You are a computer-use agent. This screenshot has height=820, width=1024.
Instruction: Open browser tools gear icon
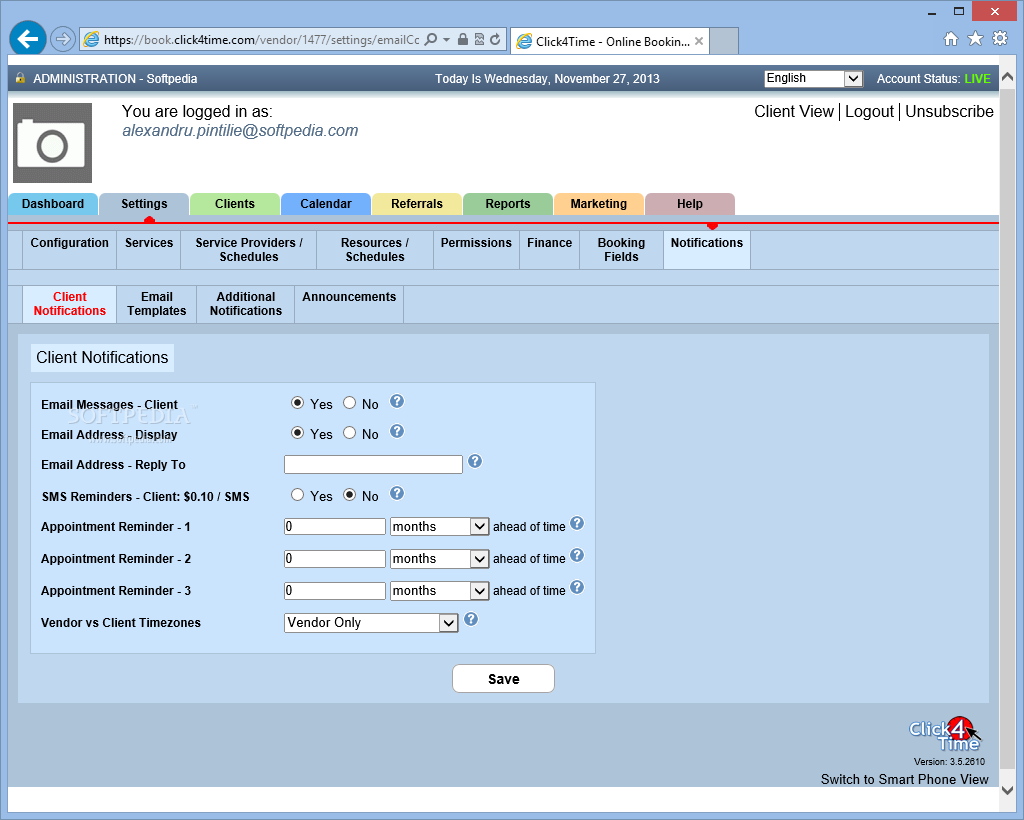[x=1000, y=39]
